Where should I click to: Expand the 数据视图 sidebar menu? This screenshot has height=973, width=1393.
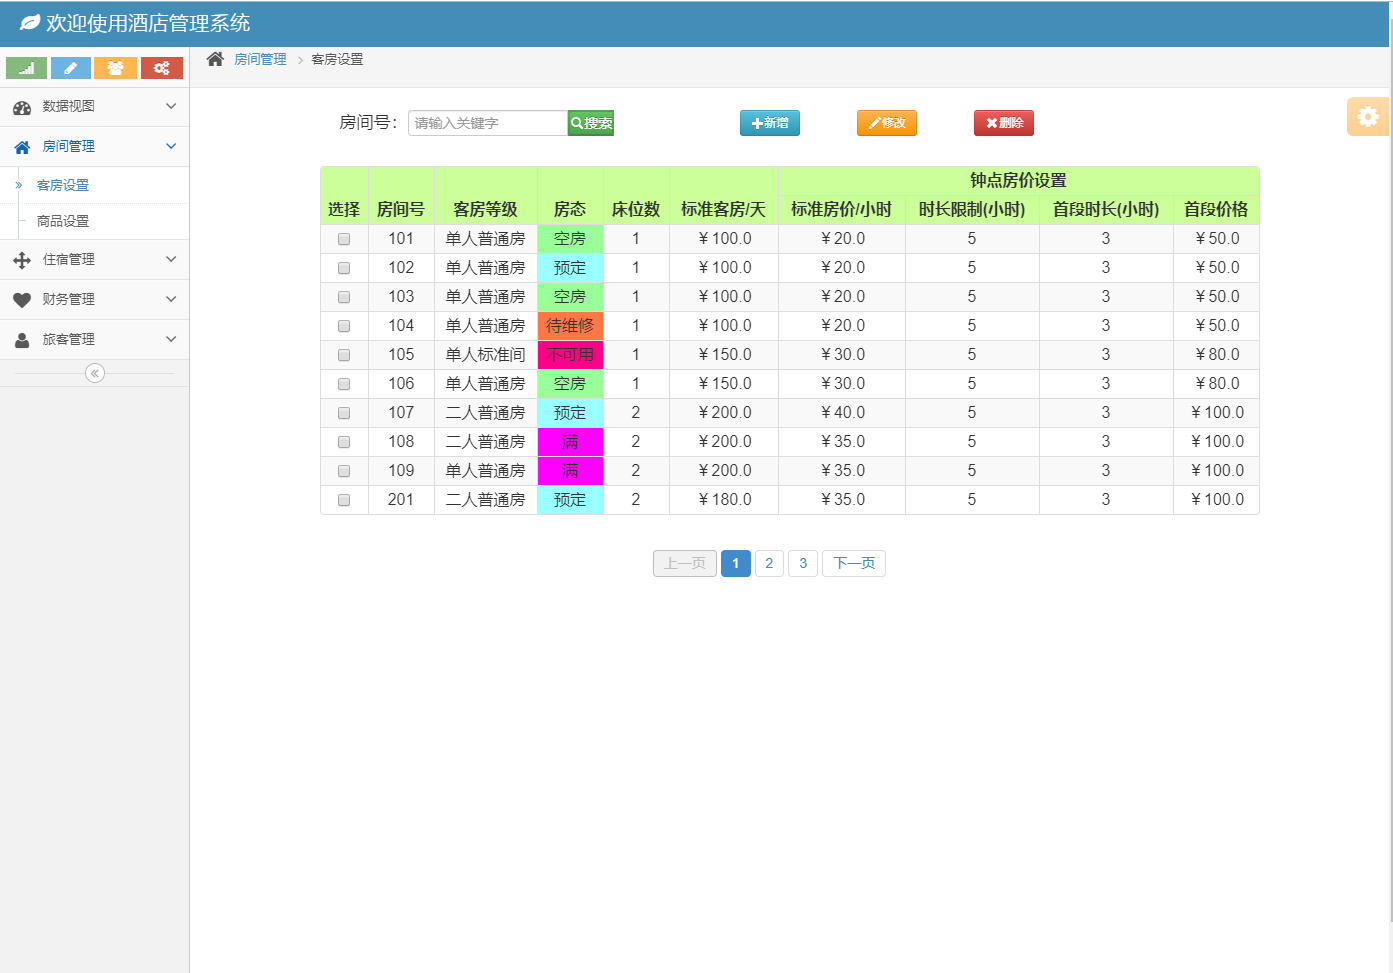(x=94, y=106)
